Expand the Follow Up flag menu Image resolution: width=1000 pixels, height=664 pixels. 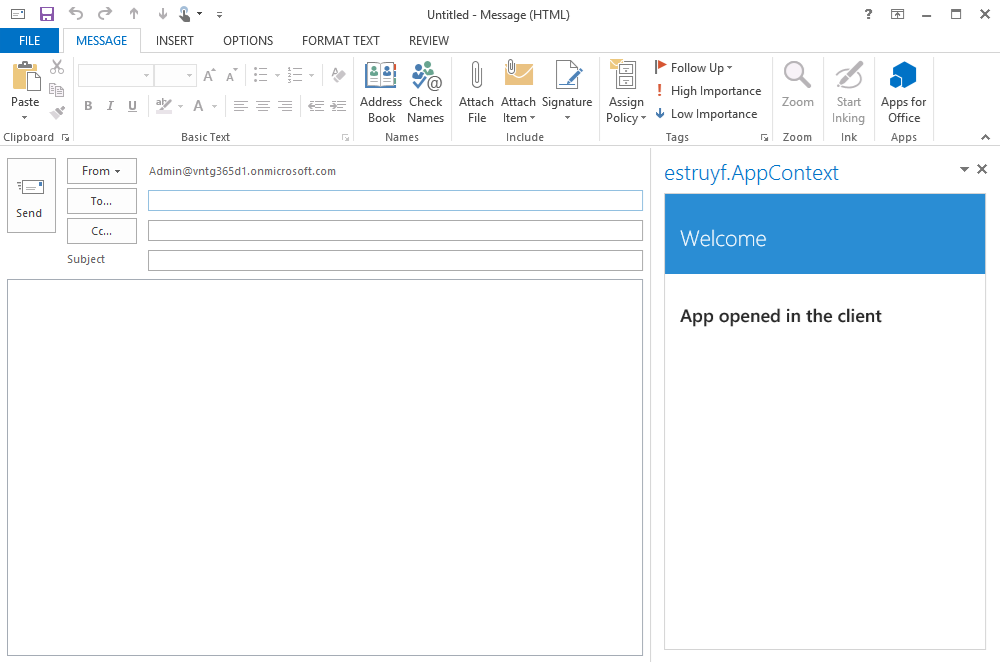(x=693, y=68)
